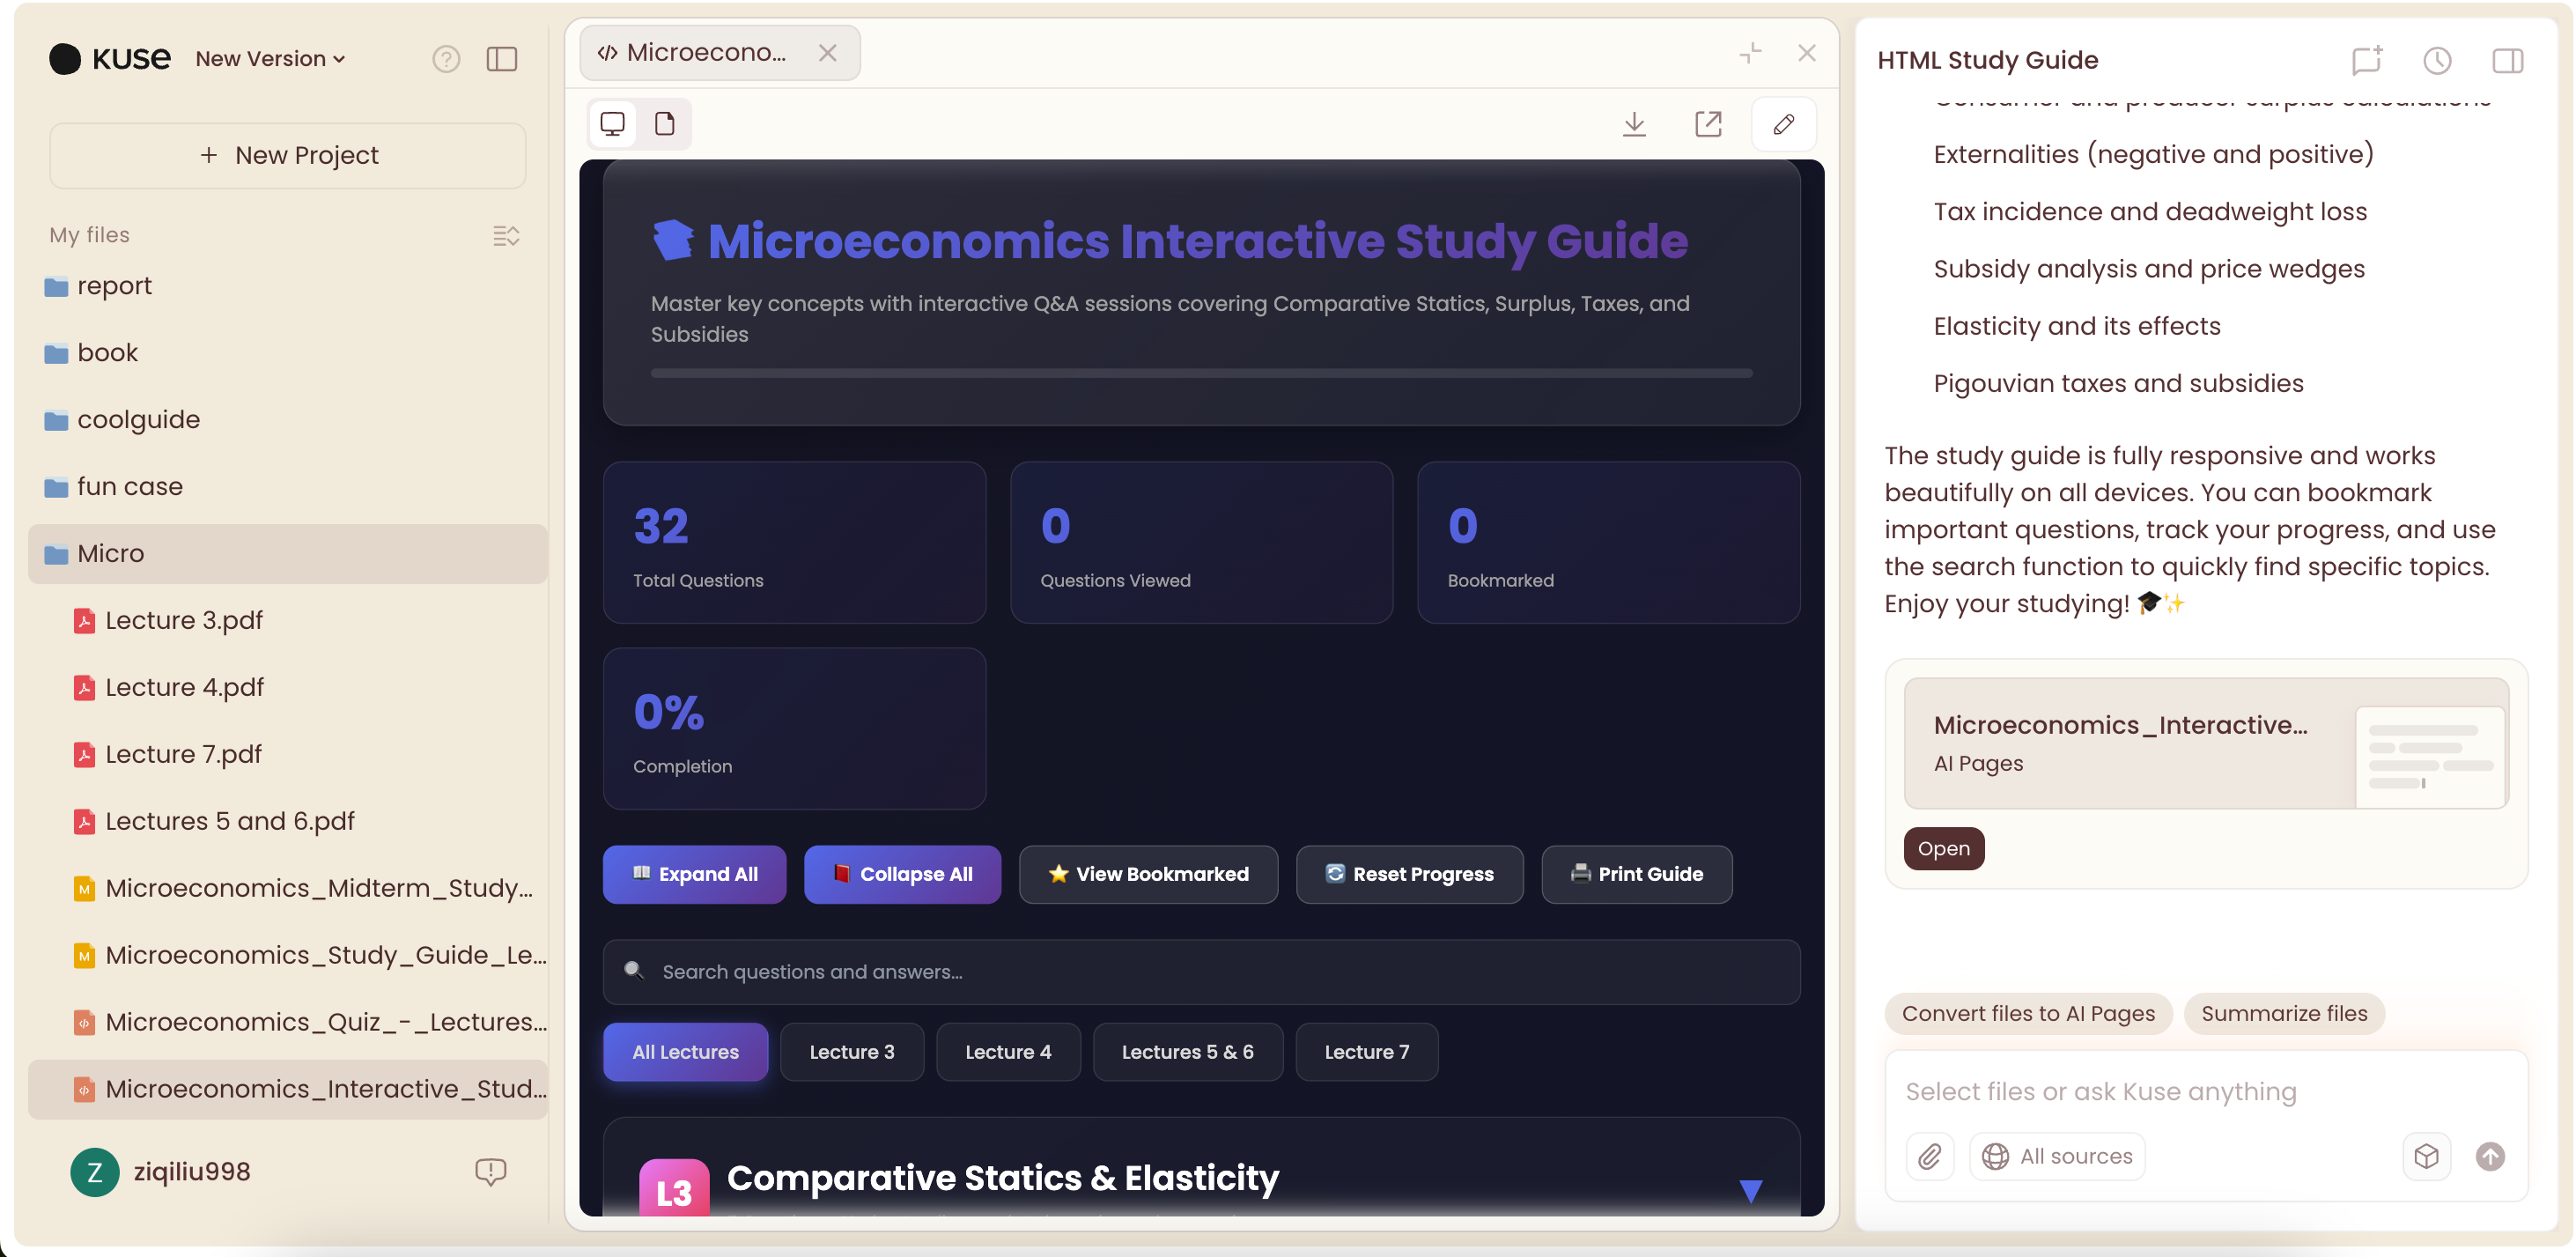The image size is (2576, 1257).
Task: Click the 0% completion progress card
Action: pyautogui.click(x=794, y=729)
